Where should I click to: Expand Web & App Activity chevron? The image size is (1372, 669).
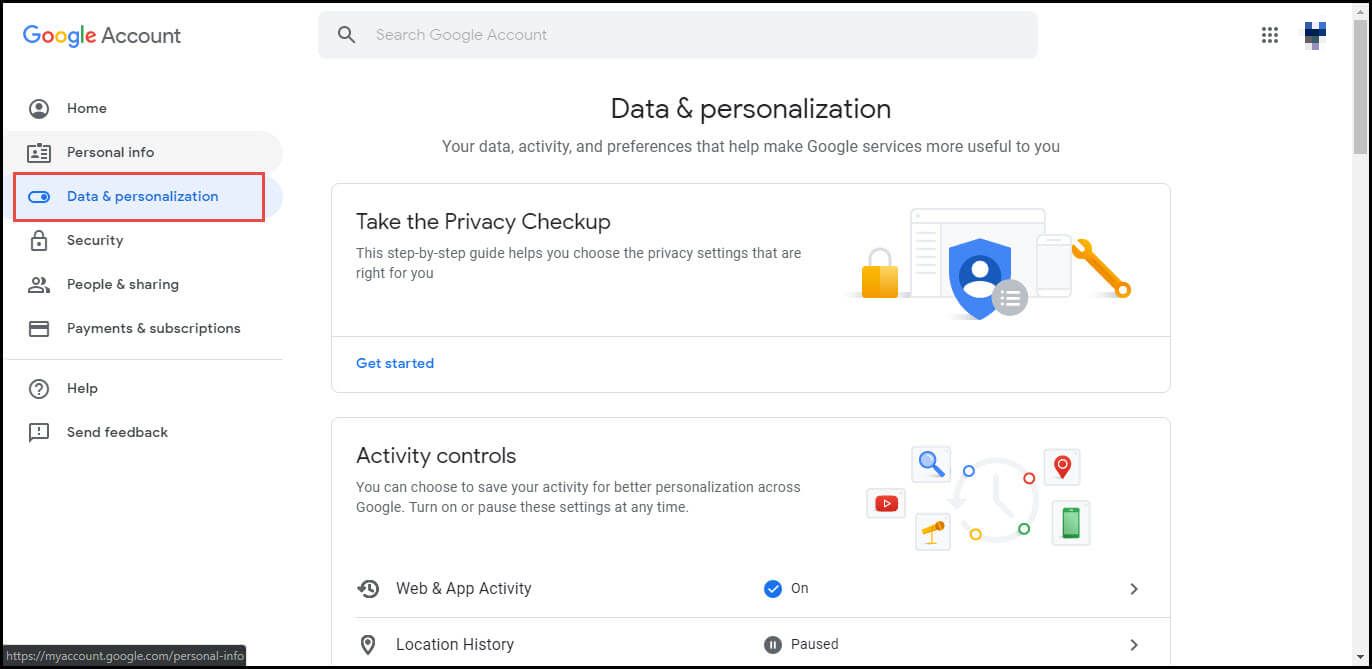(1134, 589)
